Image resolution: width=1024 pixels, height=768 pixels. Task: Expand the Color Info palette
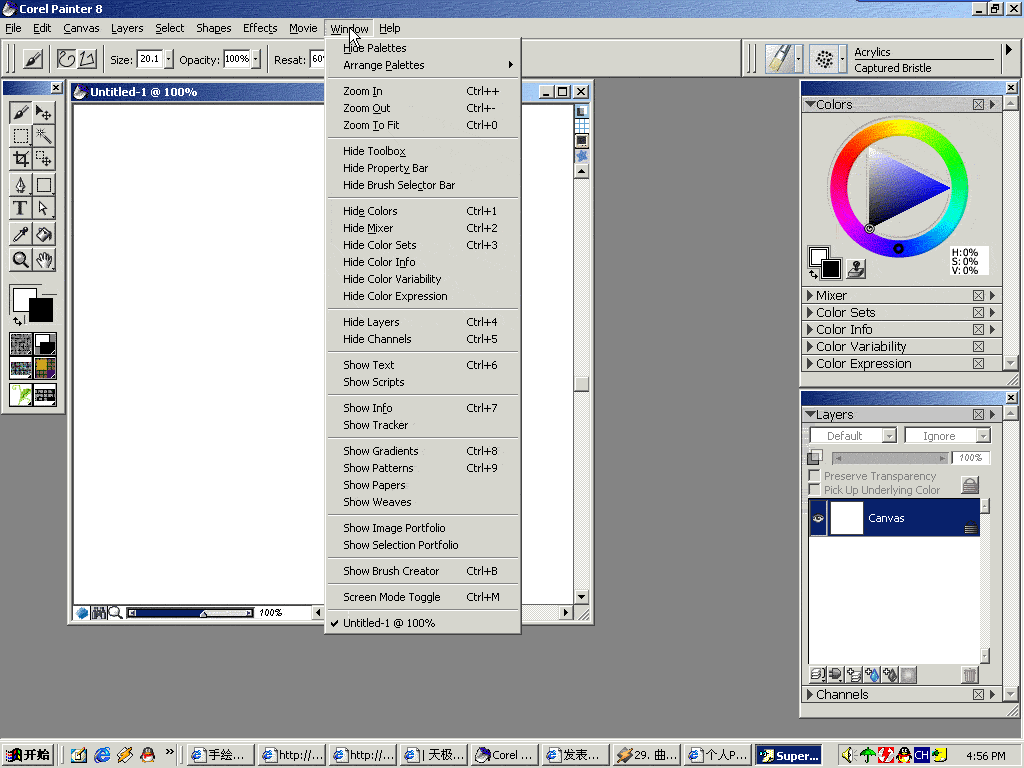point(810,329)
